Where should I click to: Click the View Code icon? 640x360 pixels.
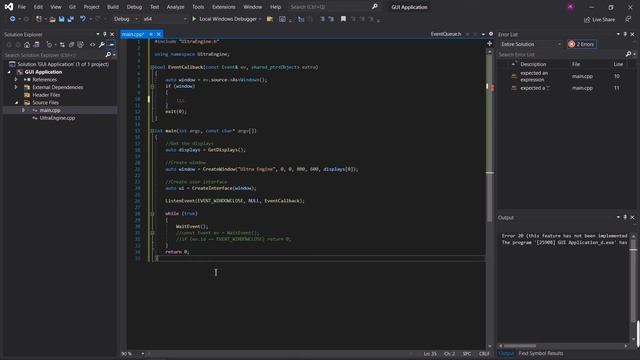(93, 45)
